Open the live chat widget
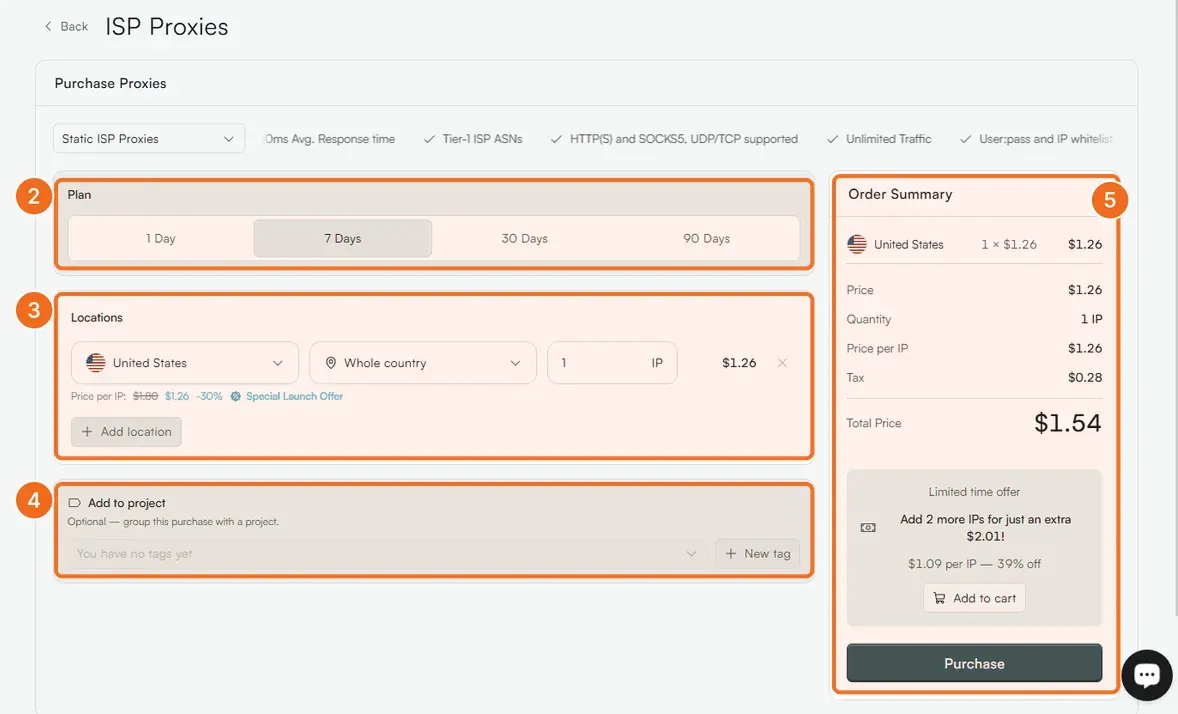1178x714 pixels. pyautogui.click(x=1146, y=675)
